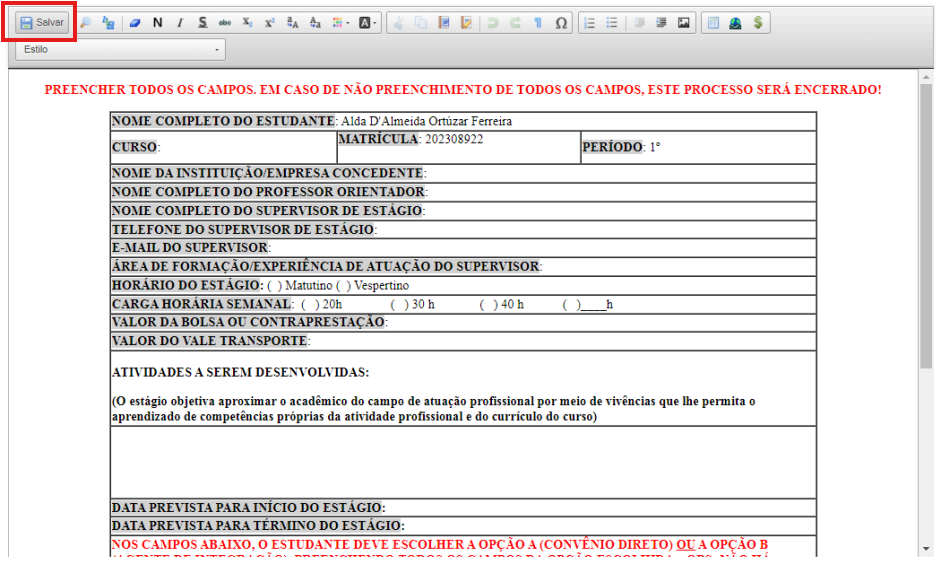
Task: Click the redo arrow
Action: (515, 23)
